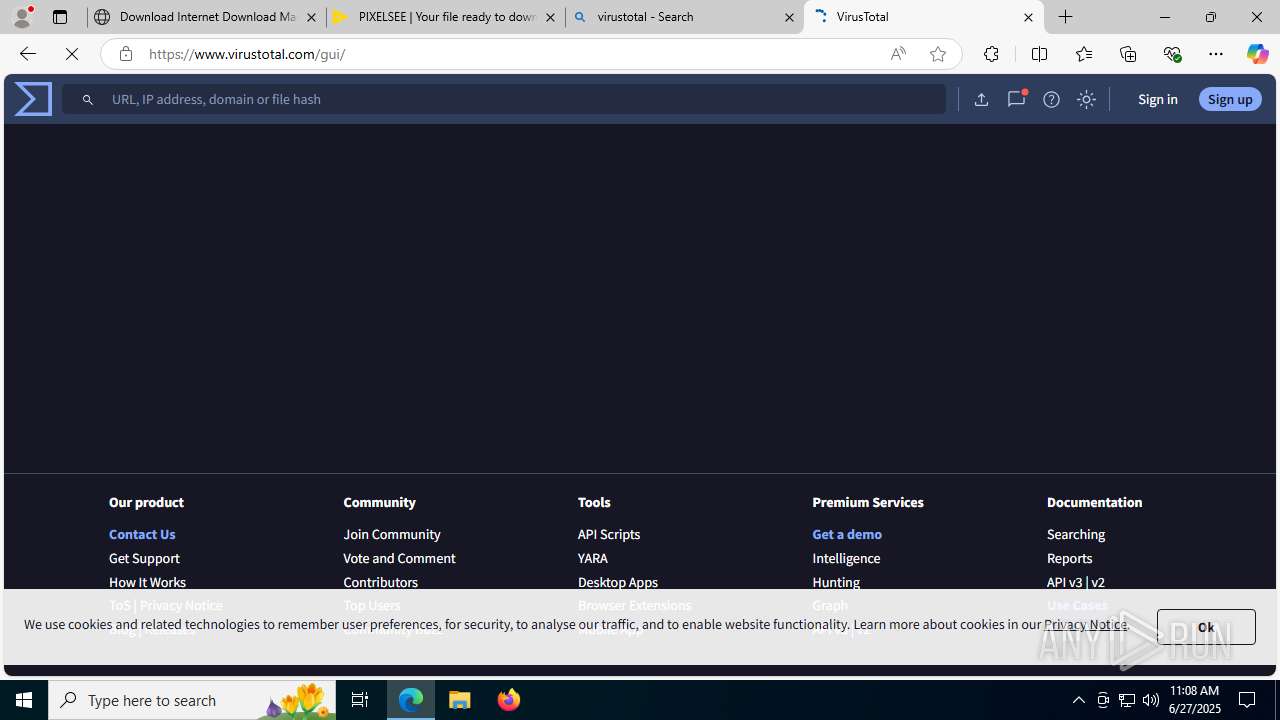Open the Contributors link

[x=380, y=582]
